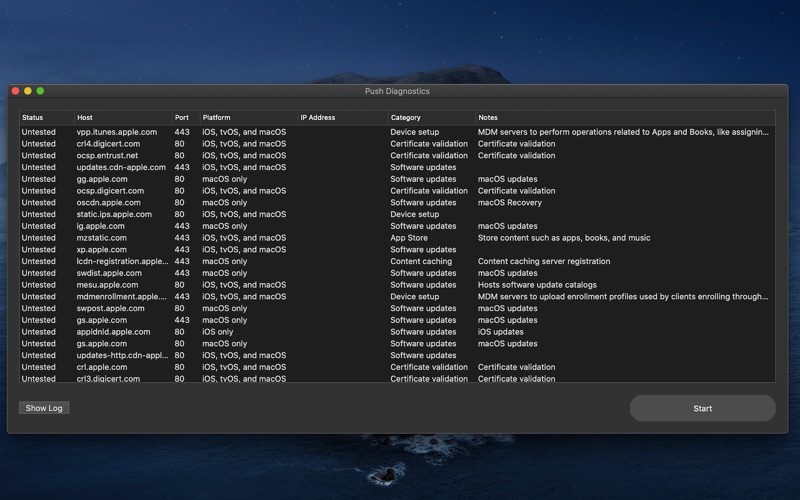Image resolution: width=800 pixels, height=500 pixels.
Task: Click the 'macOS Recovery' note
Action: pos(510,203)
